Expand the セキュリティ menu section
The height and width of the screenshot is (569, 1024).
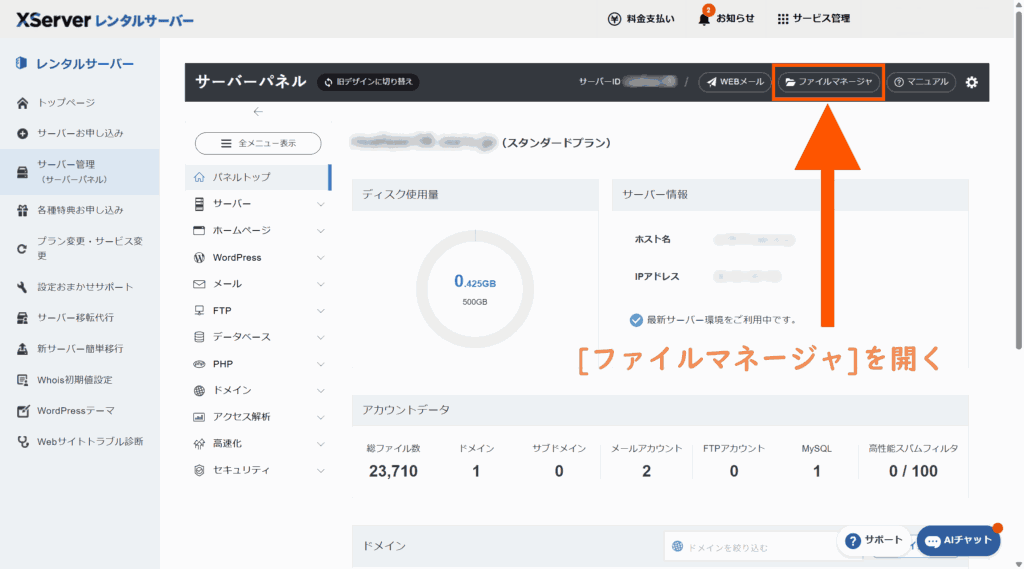click(x=320, y=470)
